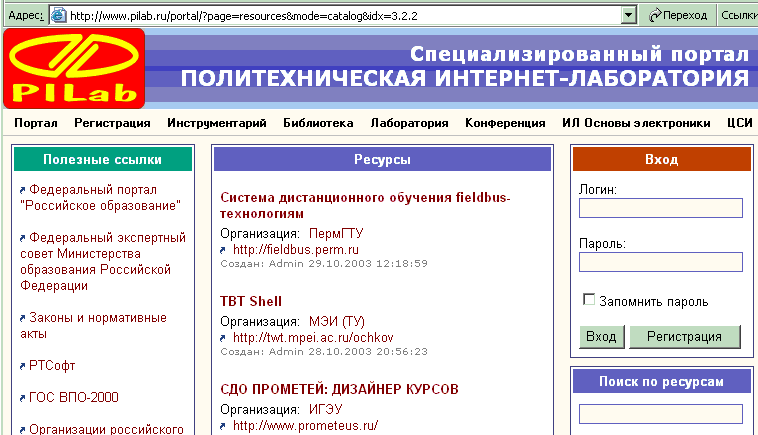This screenshot has height=435, width=758.
Task: Click arrow icon beside fieldbus.perm.ru URL
Action: (x=223, y=250)
